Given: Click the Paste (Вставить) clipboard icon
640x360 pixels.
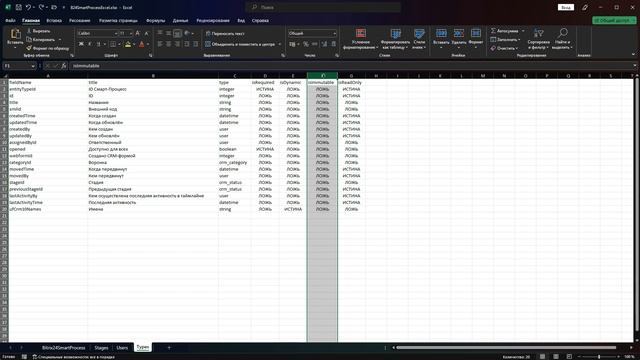Looking at the screenshot, I should (15, 34).
